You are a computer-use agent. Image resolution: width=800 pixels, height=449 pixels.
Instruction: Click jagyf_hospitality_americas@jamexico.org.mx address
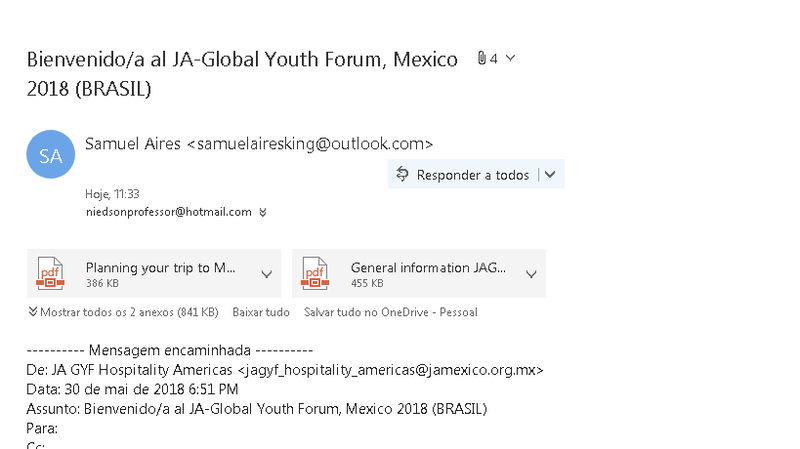pyautogui.click(x=390, y=369)
